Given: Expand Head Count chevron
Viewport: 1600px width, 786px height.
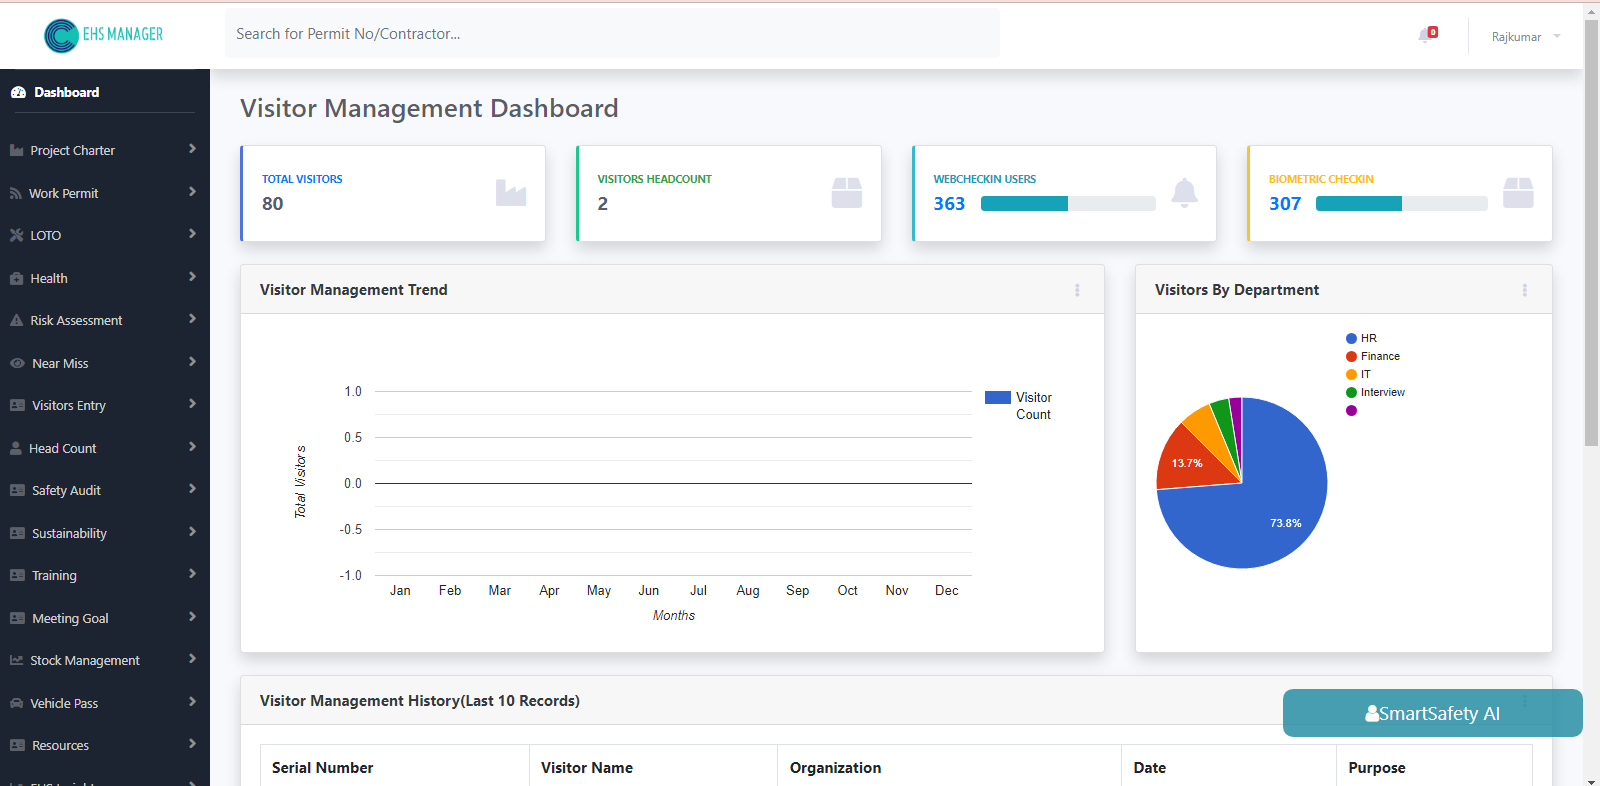Looking at the screenshot, I should pyautogui.click(x=192, y=447).
